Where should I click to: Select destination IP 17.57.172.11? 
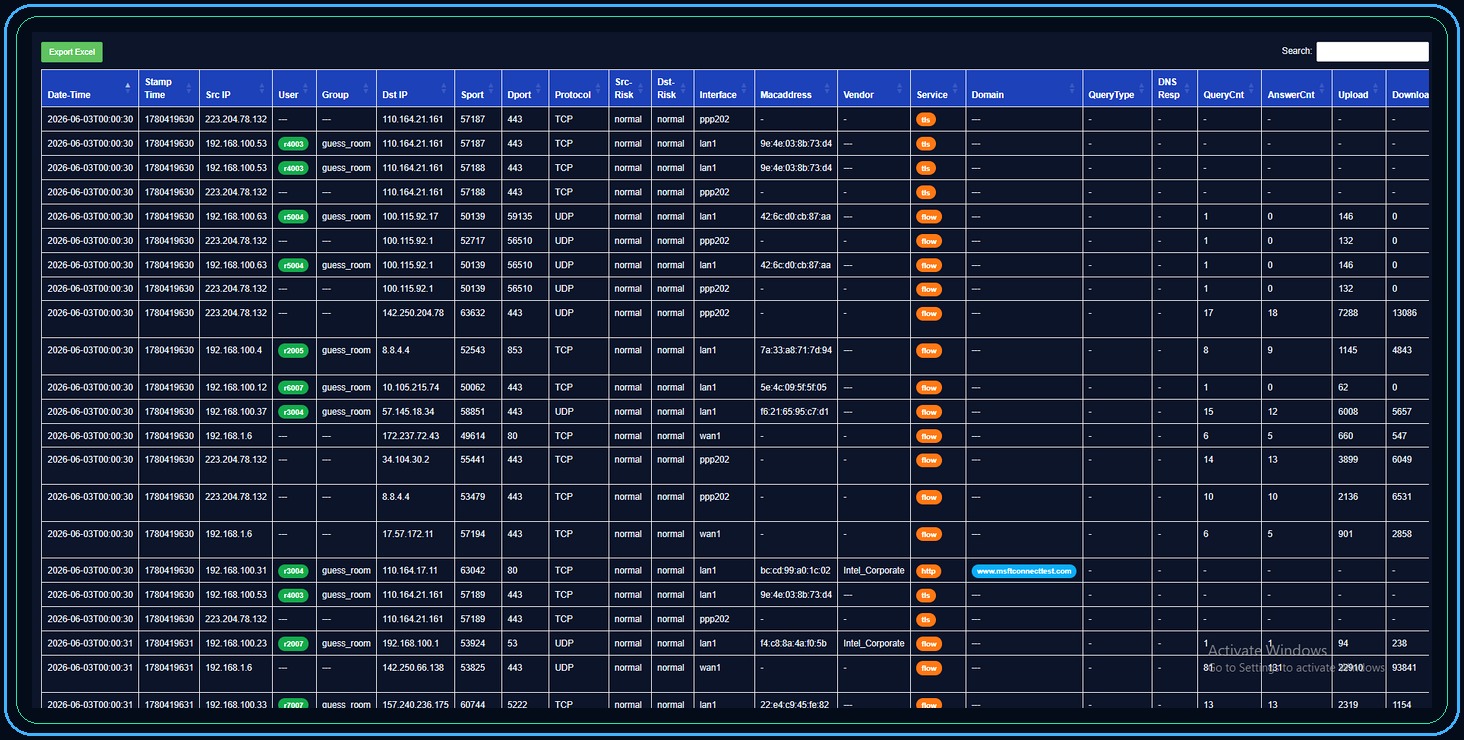point(408,534)
